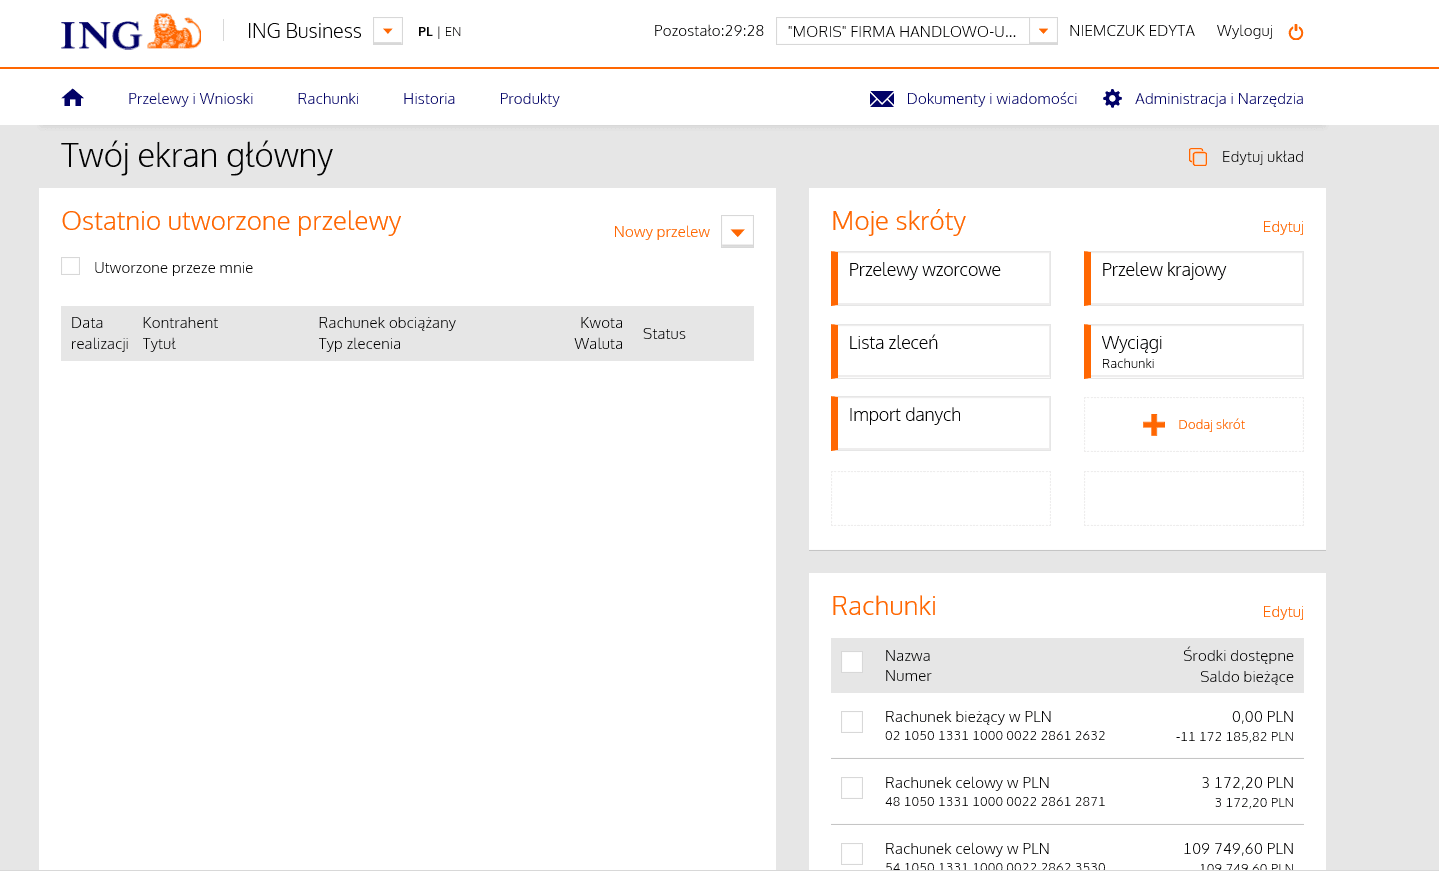Click the Edytuj układ layout icon
The width and height of the screenshot is (1439, 871).
click(x=1197, y=157)
